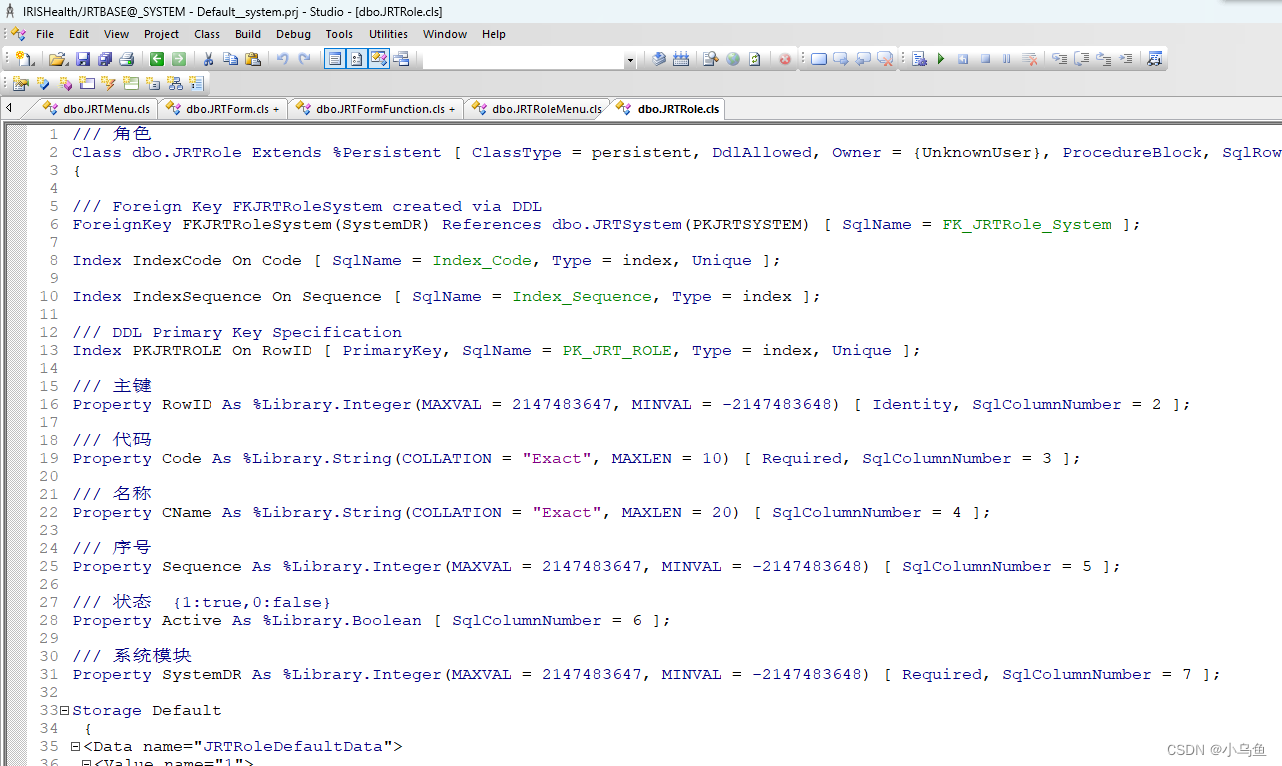Collapse the Storage Default block on line 33
Image resolution: width=1282 pixels, height=766 pixels.
coord(64,711)
